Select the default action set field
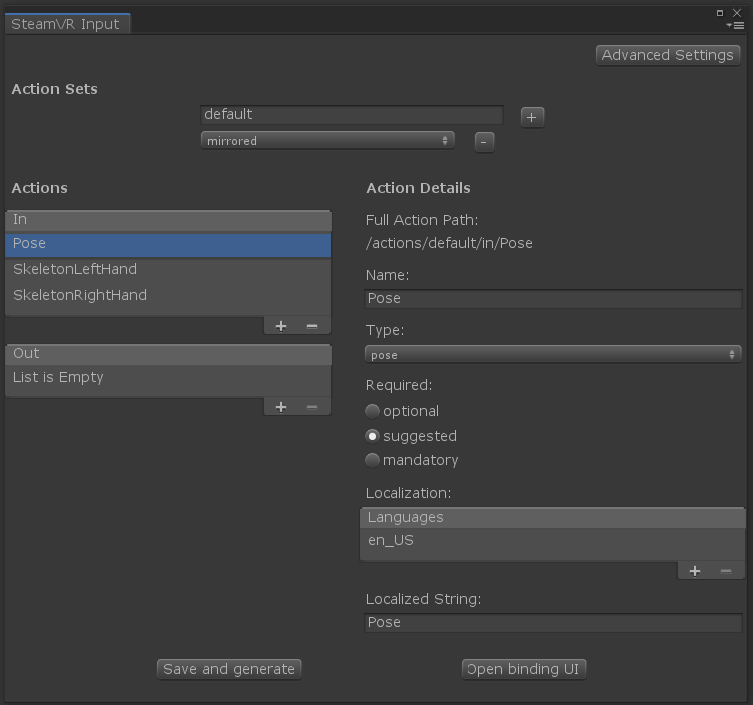 pyautogui.click(x=352, y=115)
